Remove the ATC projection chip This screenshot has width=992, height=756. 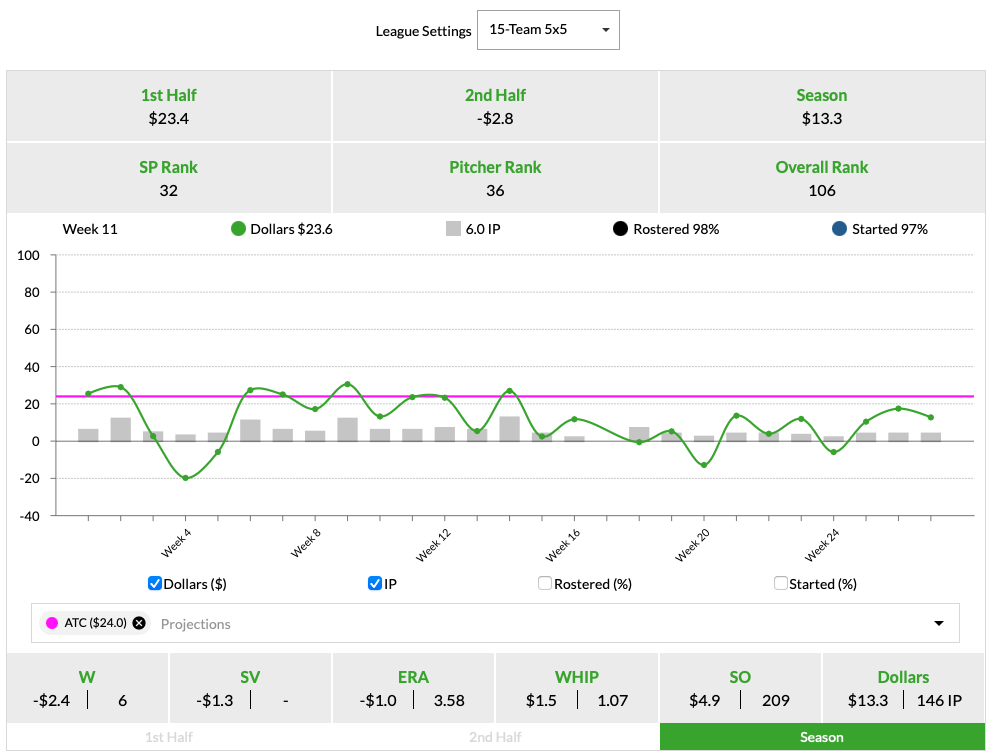[139, 623]
